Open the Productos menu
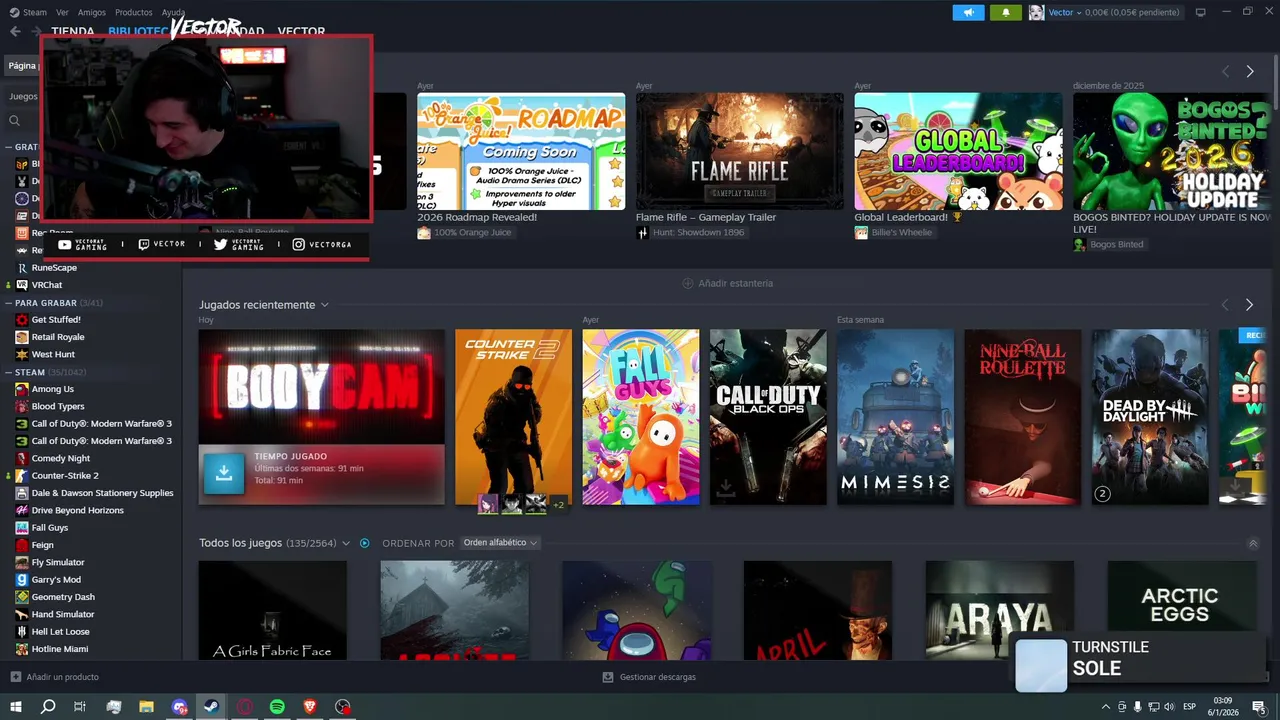1280x720 pixels. pos(134,12)
